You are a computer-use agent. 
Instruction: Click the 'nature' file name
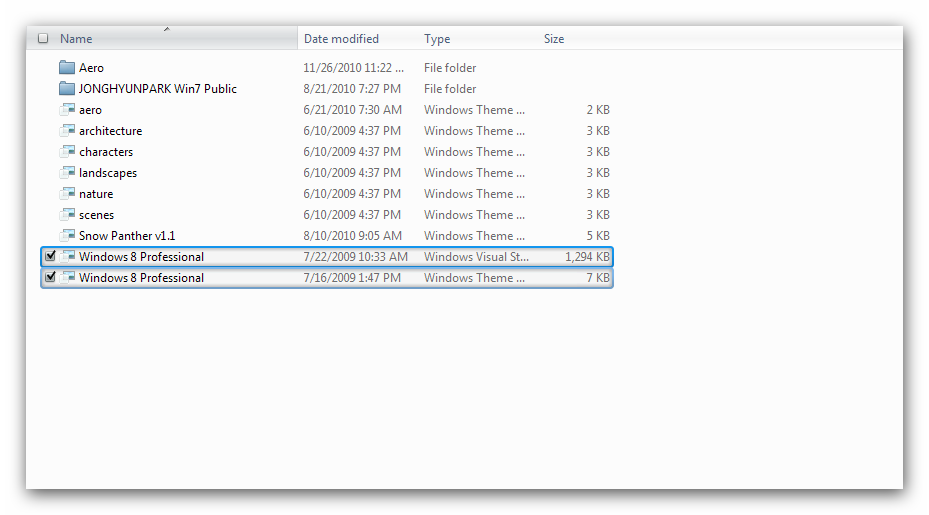96,194
